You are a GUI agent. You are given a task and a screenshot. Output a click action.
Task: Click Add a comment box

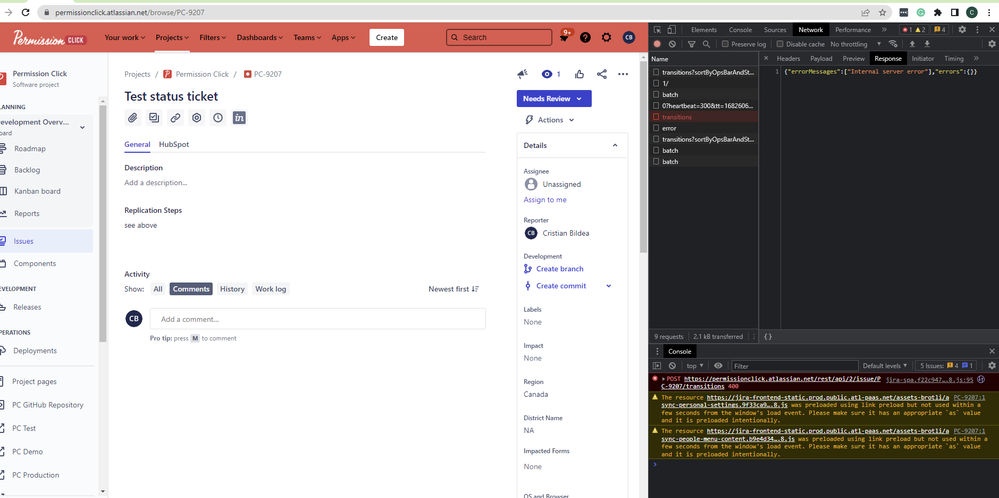318,319
